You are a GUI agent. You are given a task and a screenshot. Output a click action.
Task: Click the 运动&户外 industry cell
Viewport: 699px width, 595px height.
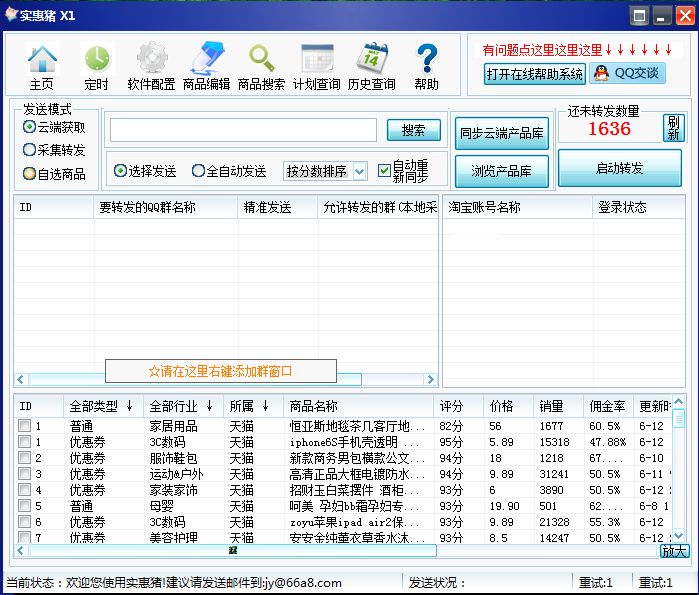(x=177, y=474)
